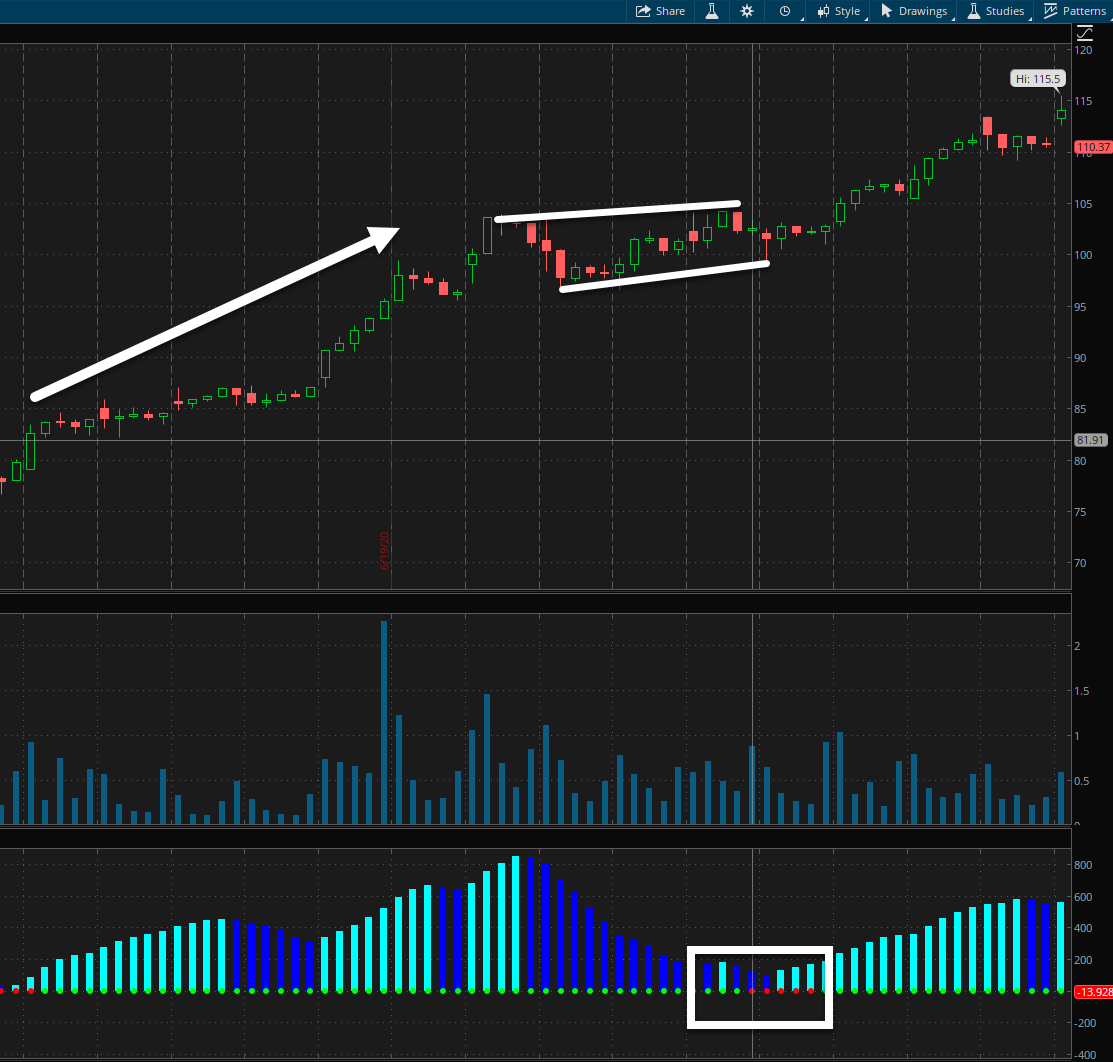Screen dimensions: 1113x1062
Task: Click the 1.5 volume axis label
Action: (1082, 691)
